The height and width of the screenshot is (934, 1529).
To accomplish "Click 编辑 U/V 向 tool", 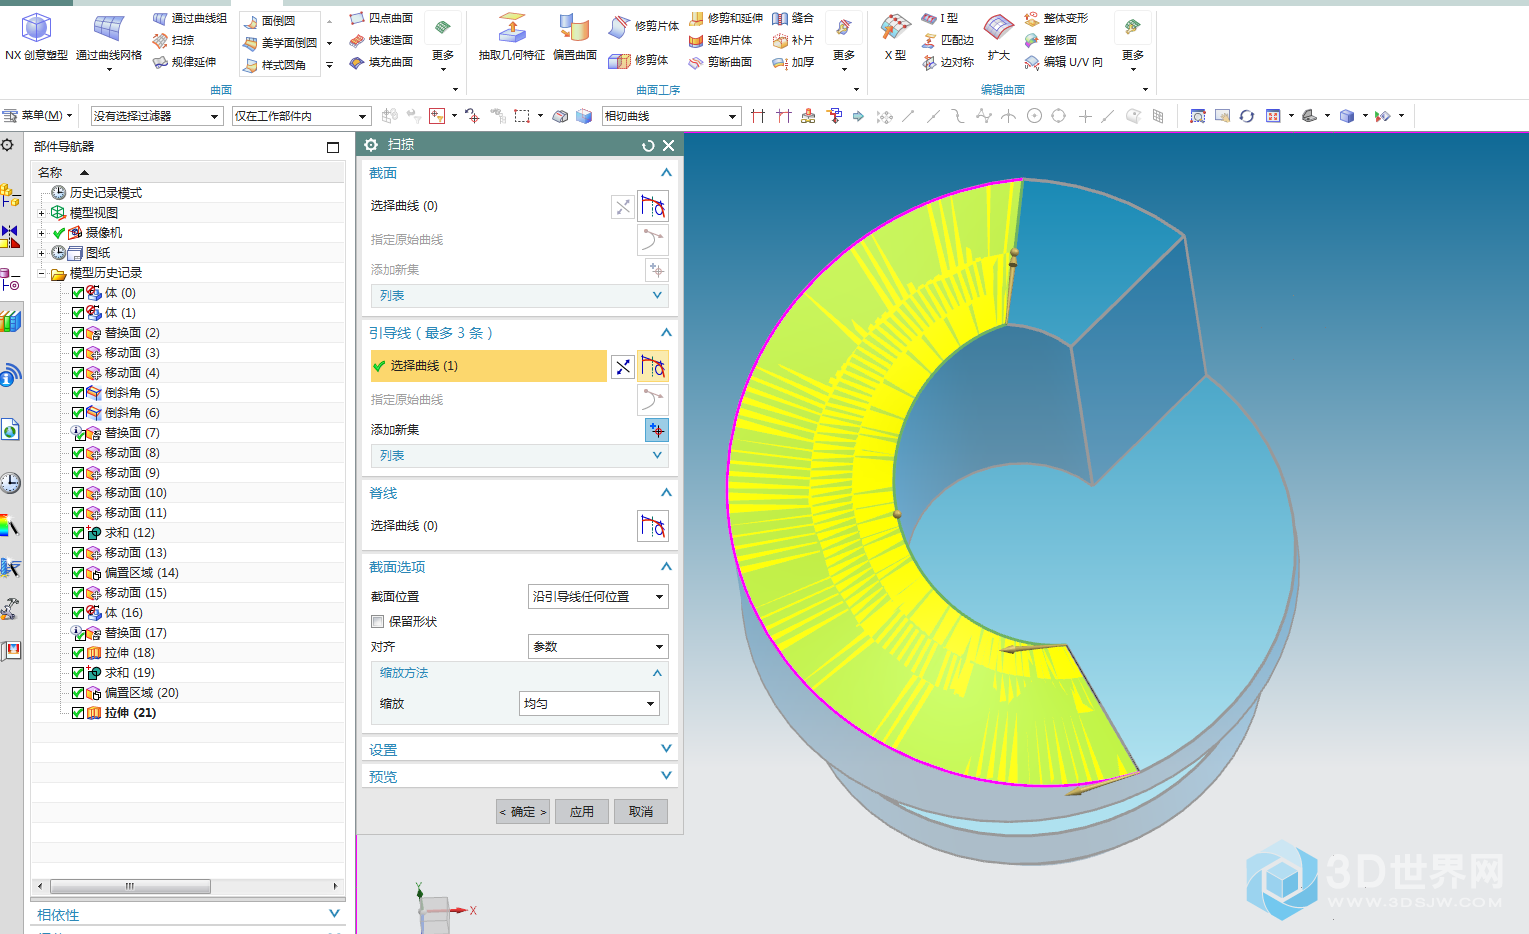I will (1063, 62).
